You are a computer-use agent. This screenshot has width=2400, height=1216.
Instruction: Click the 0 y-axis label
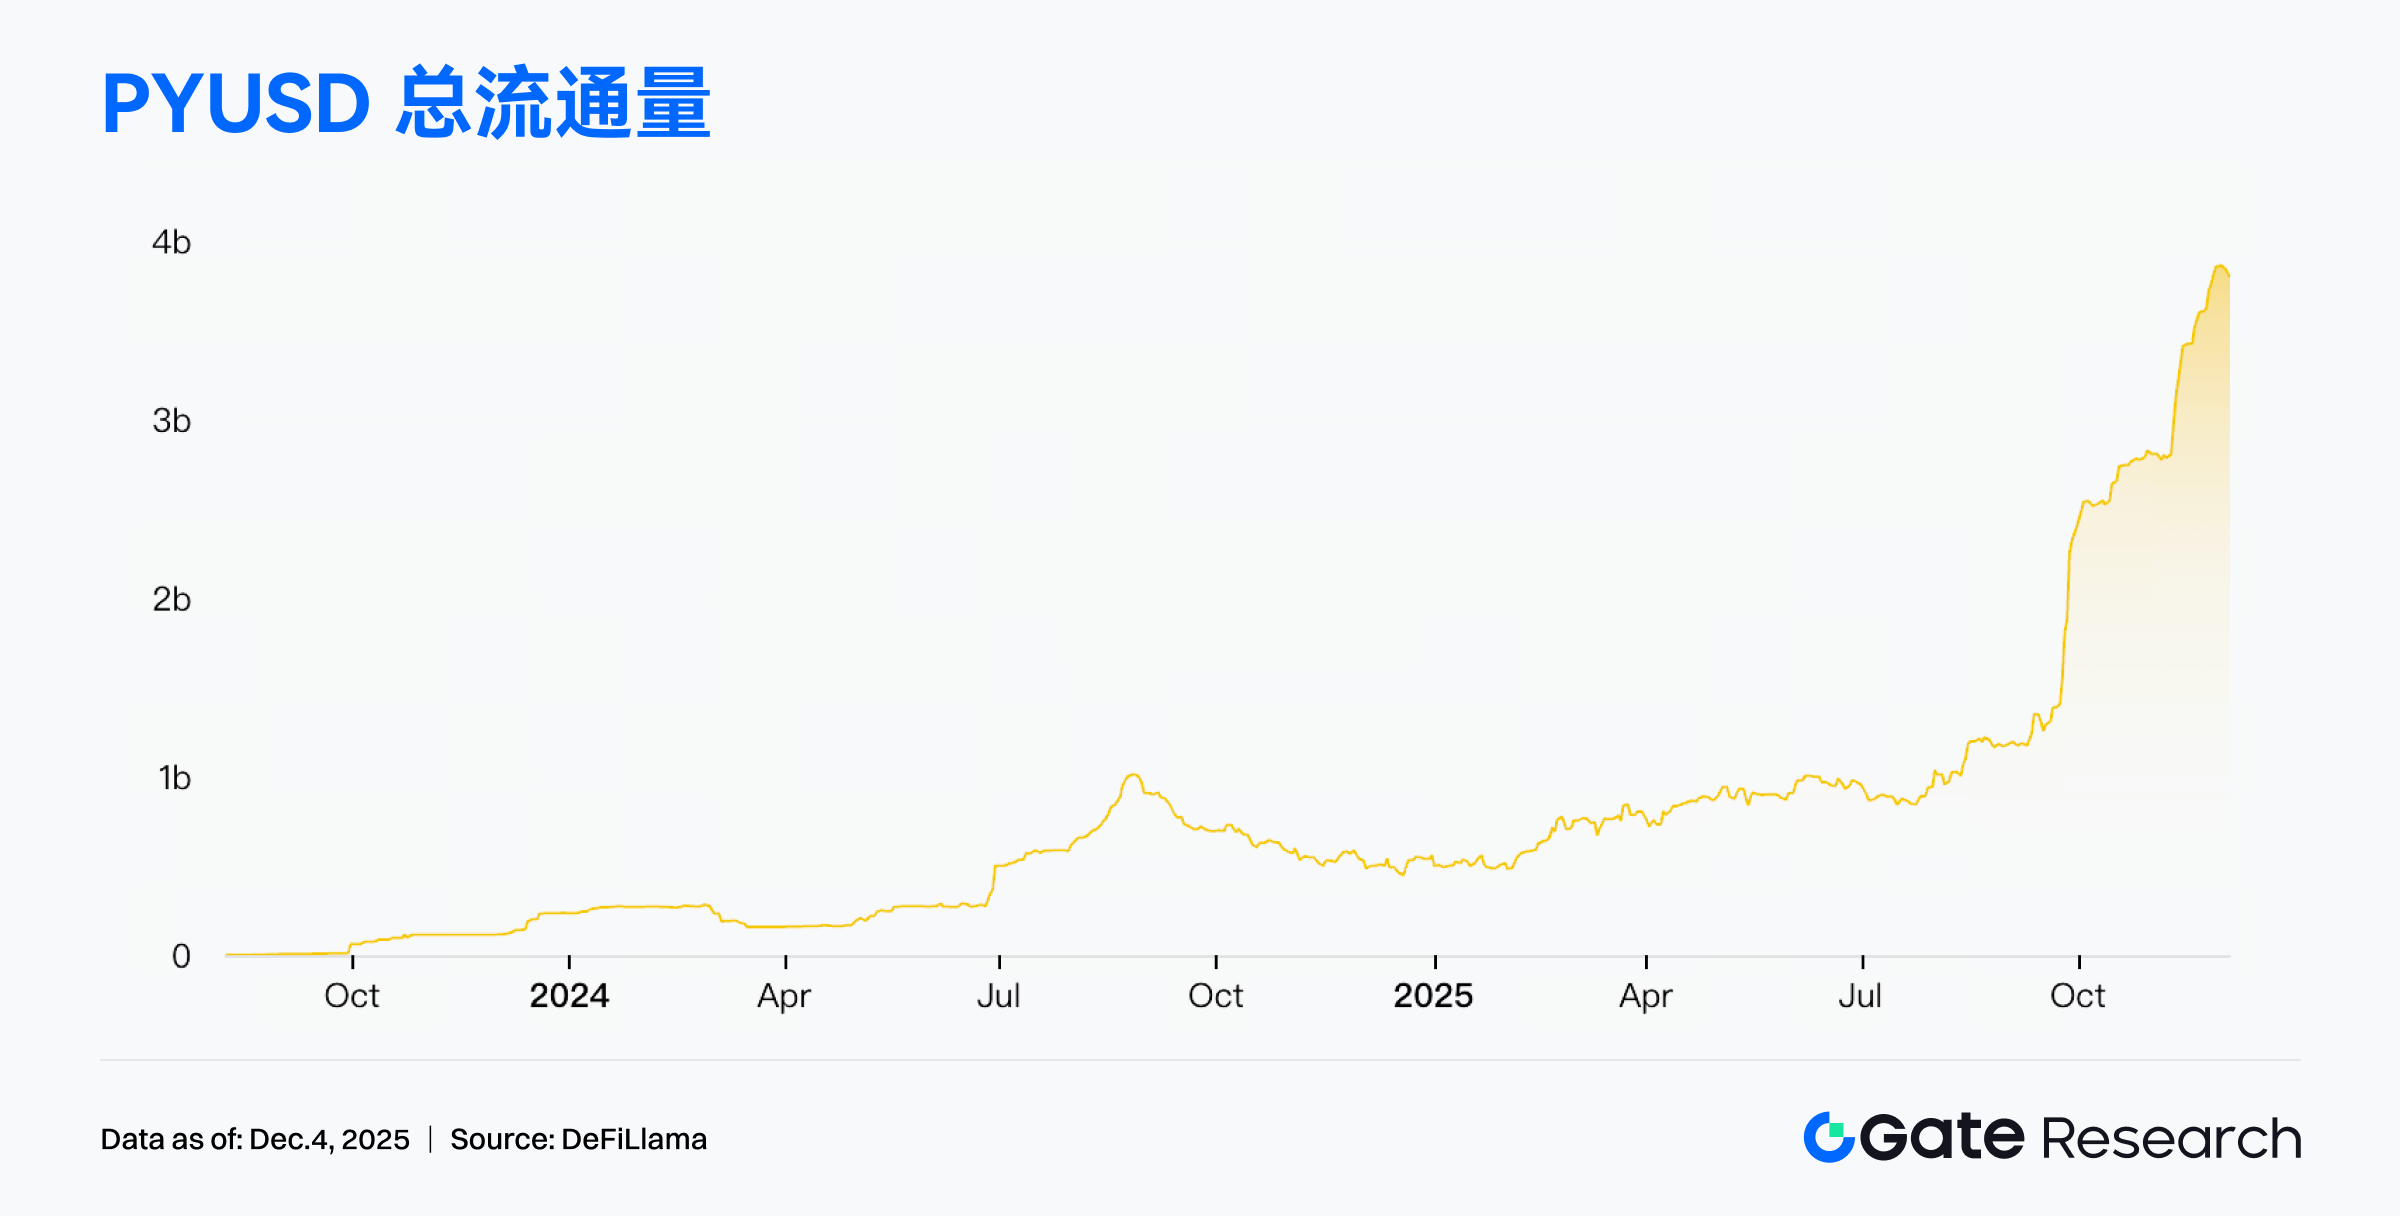coord(181,956)
